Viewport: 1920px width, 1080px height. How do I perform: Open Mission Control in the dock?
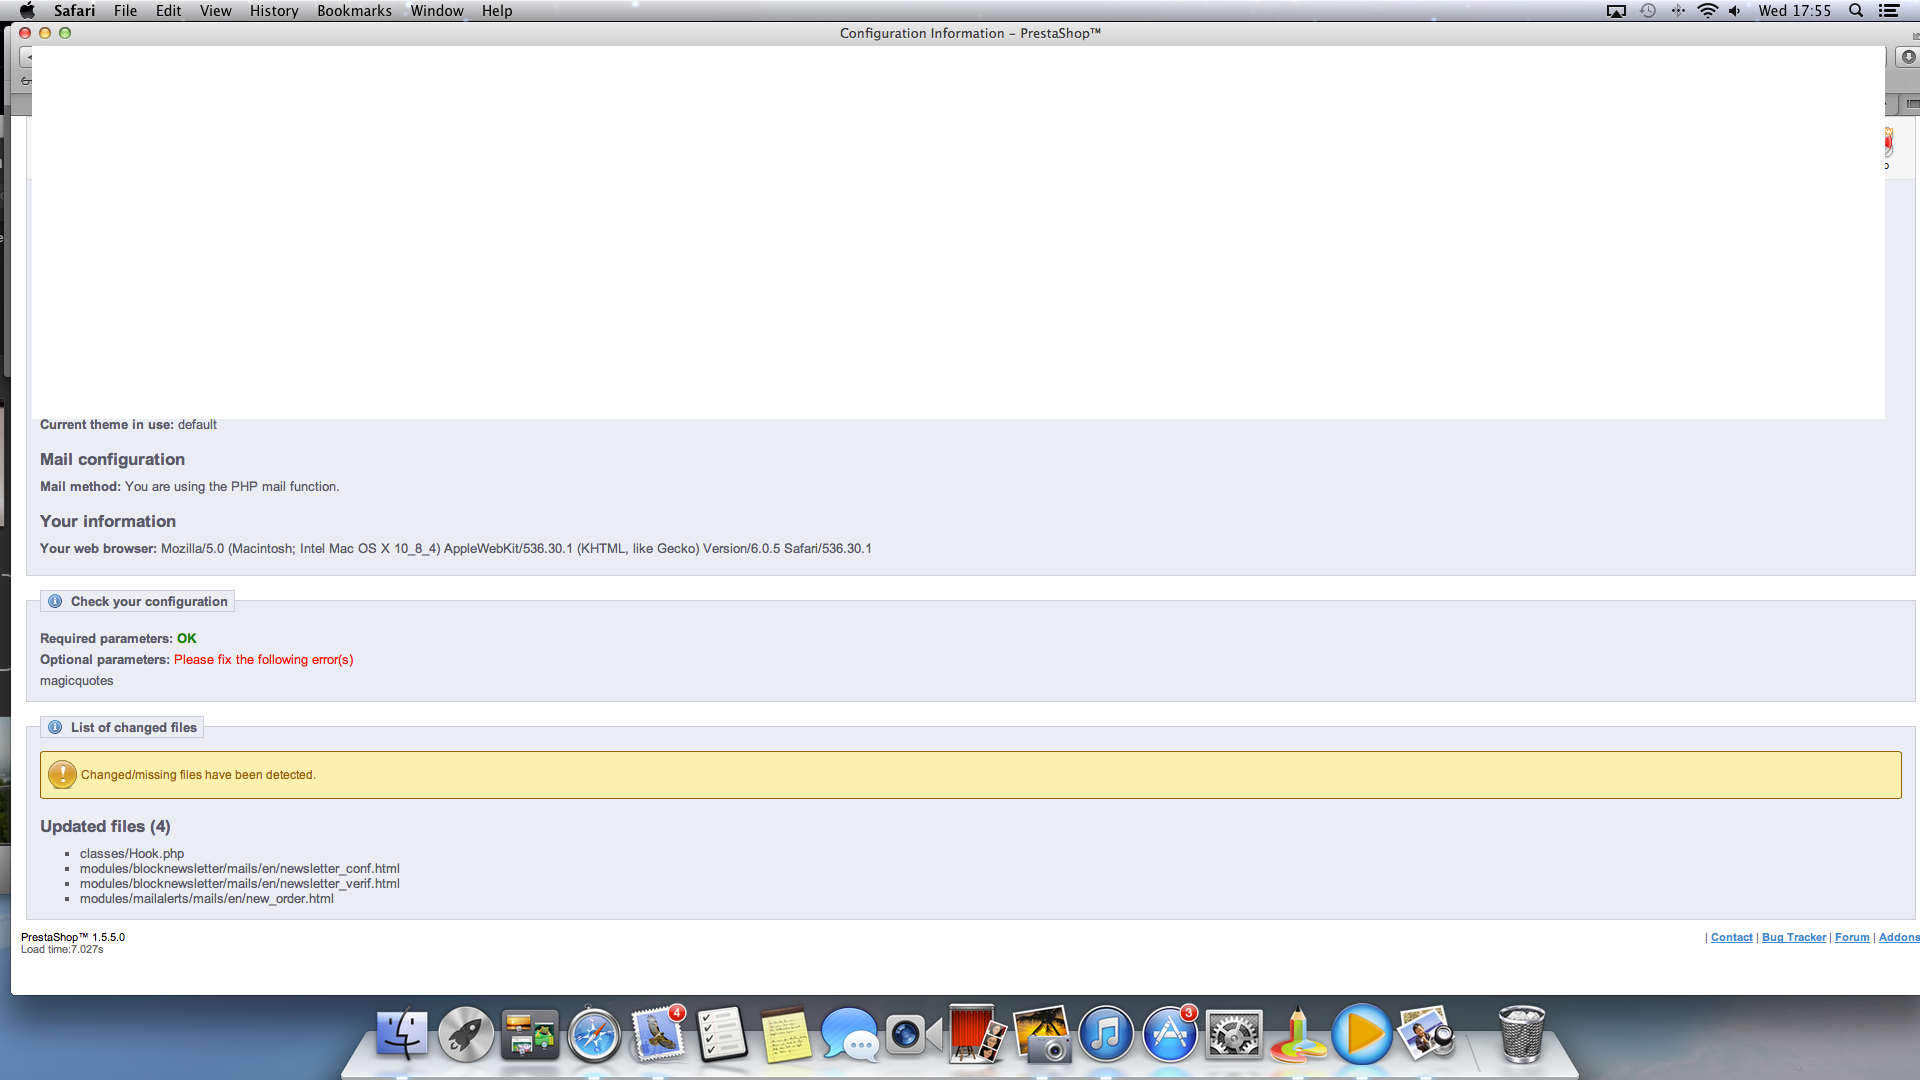point(529,1035)
